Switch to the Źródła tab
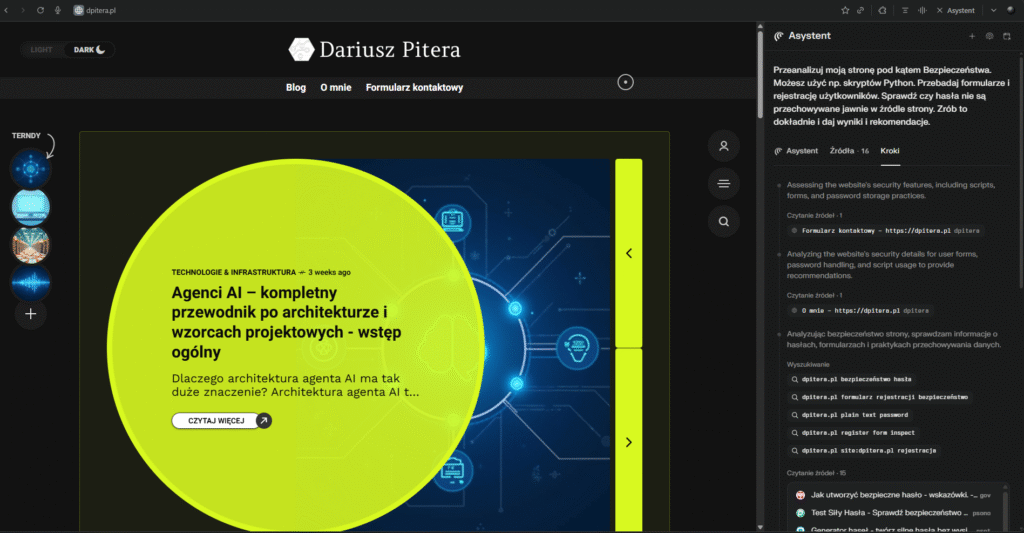 pyautogui.click(x=849, y=151)
